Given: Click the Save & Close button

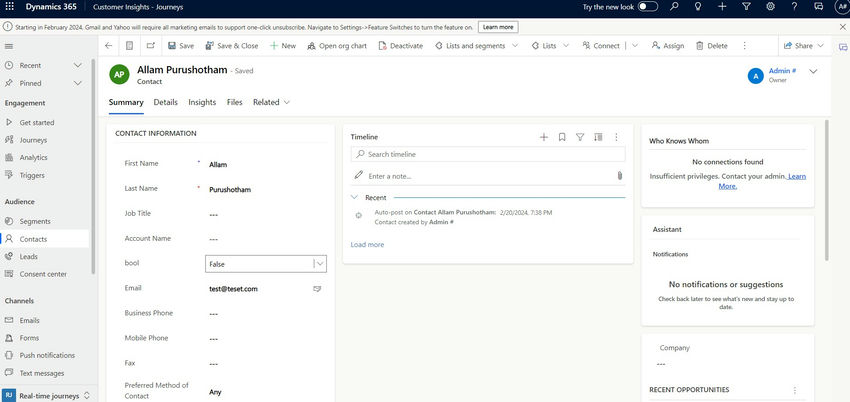Looking at the screenshot, I should click(x=231, y=46).
